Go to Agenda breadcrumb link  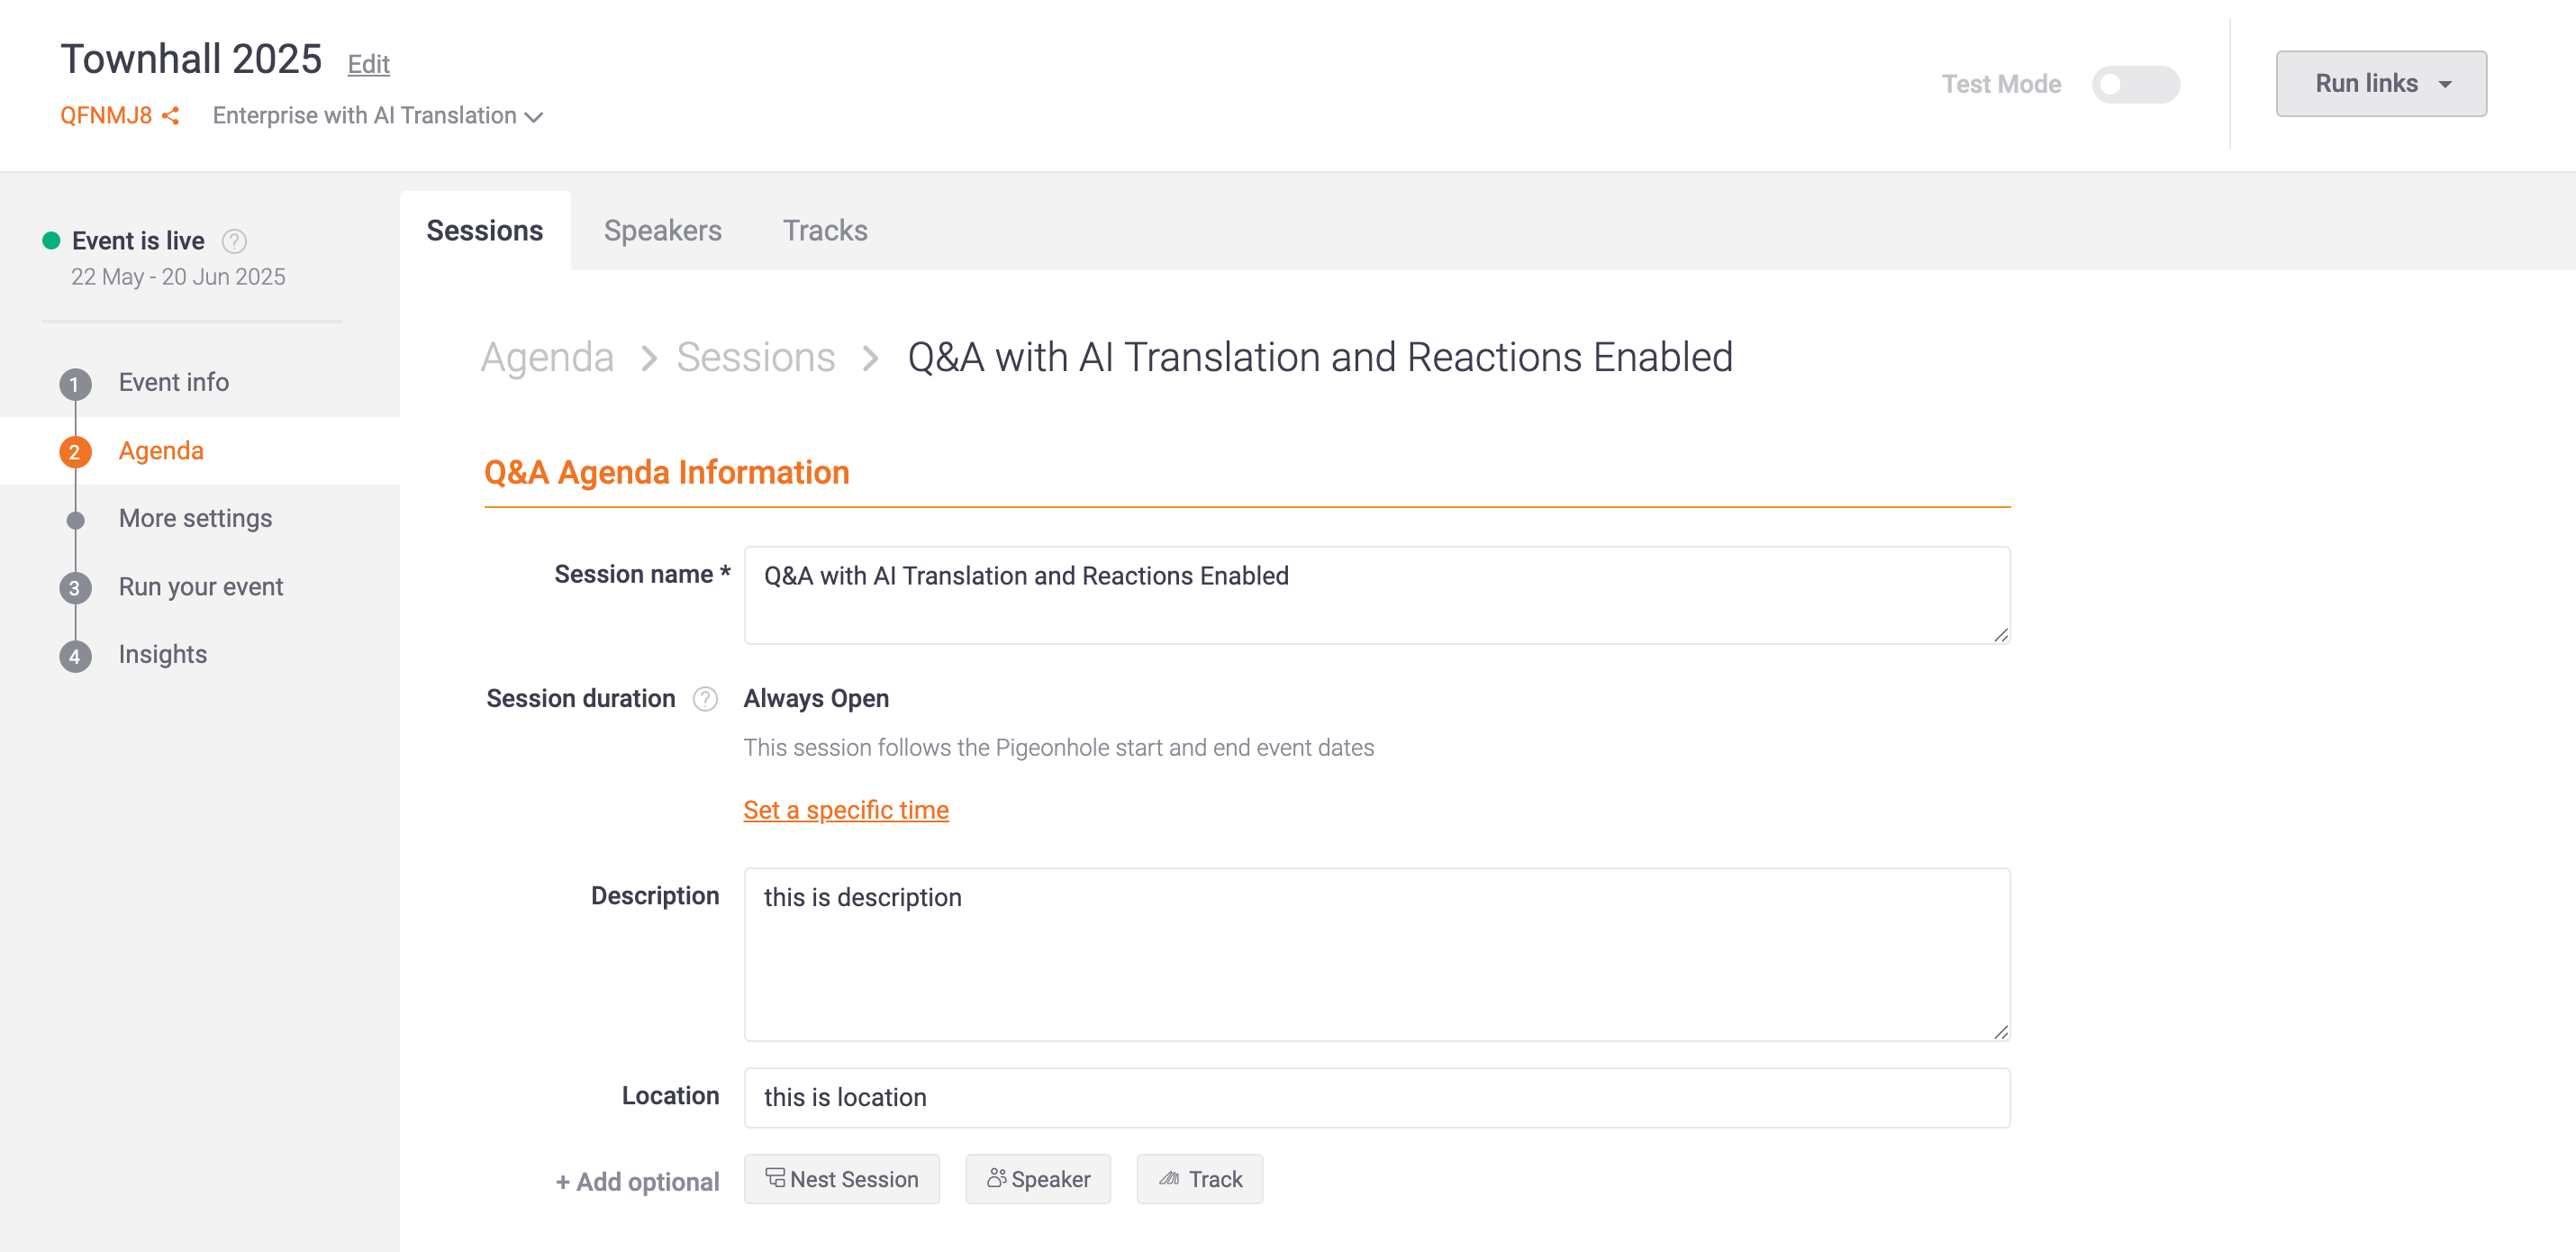(547, 358)
